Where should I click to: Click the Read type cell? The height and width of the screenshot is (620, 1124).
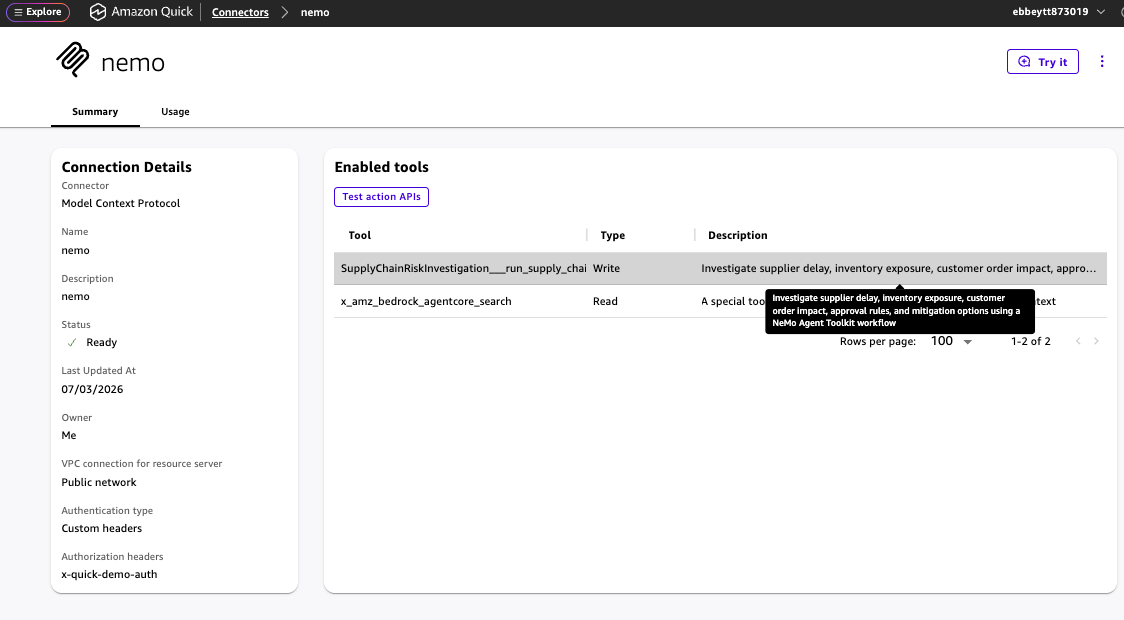[x=605, y=301]
